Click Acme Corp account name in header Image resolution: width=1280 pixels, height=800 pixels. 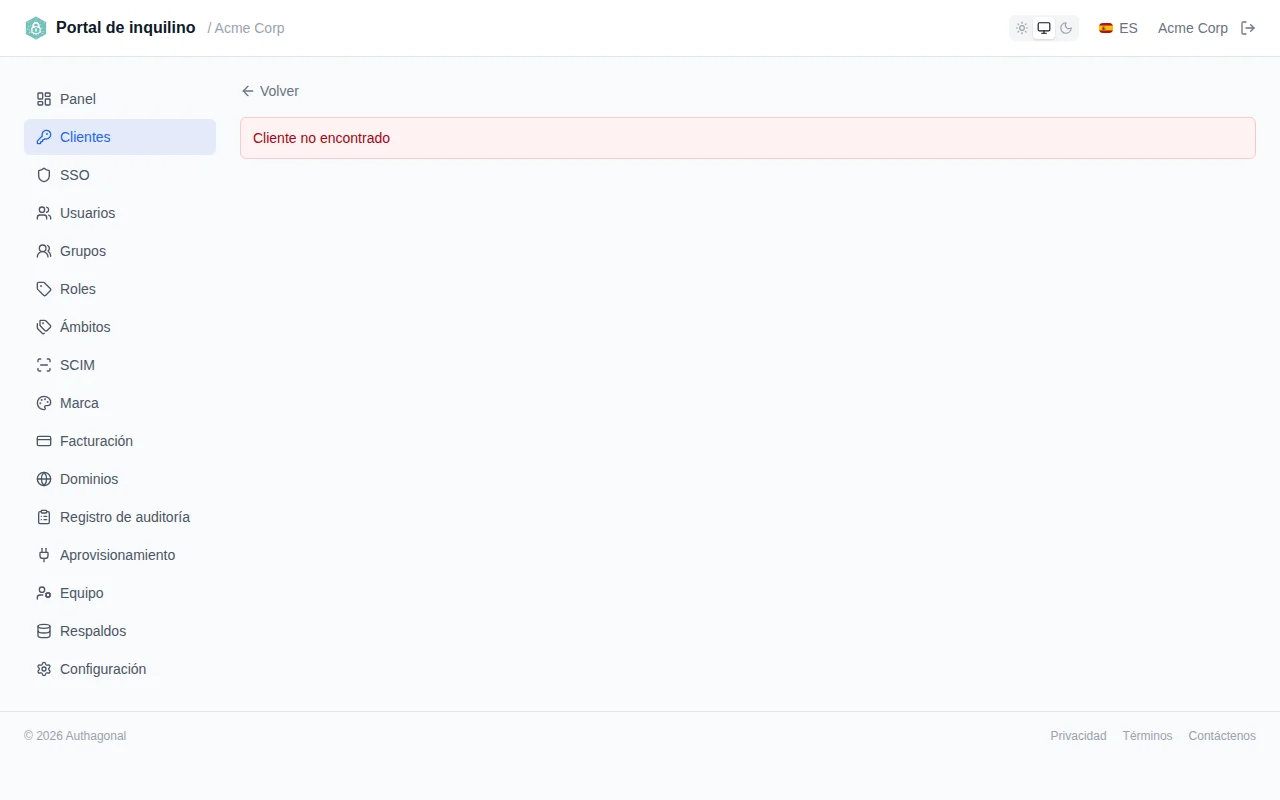coord(1193,28)
